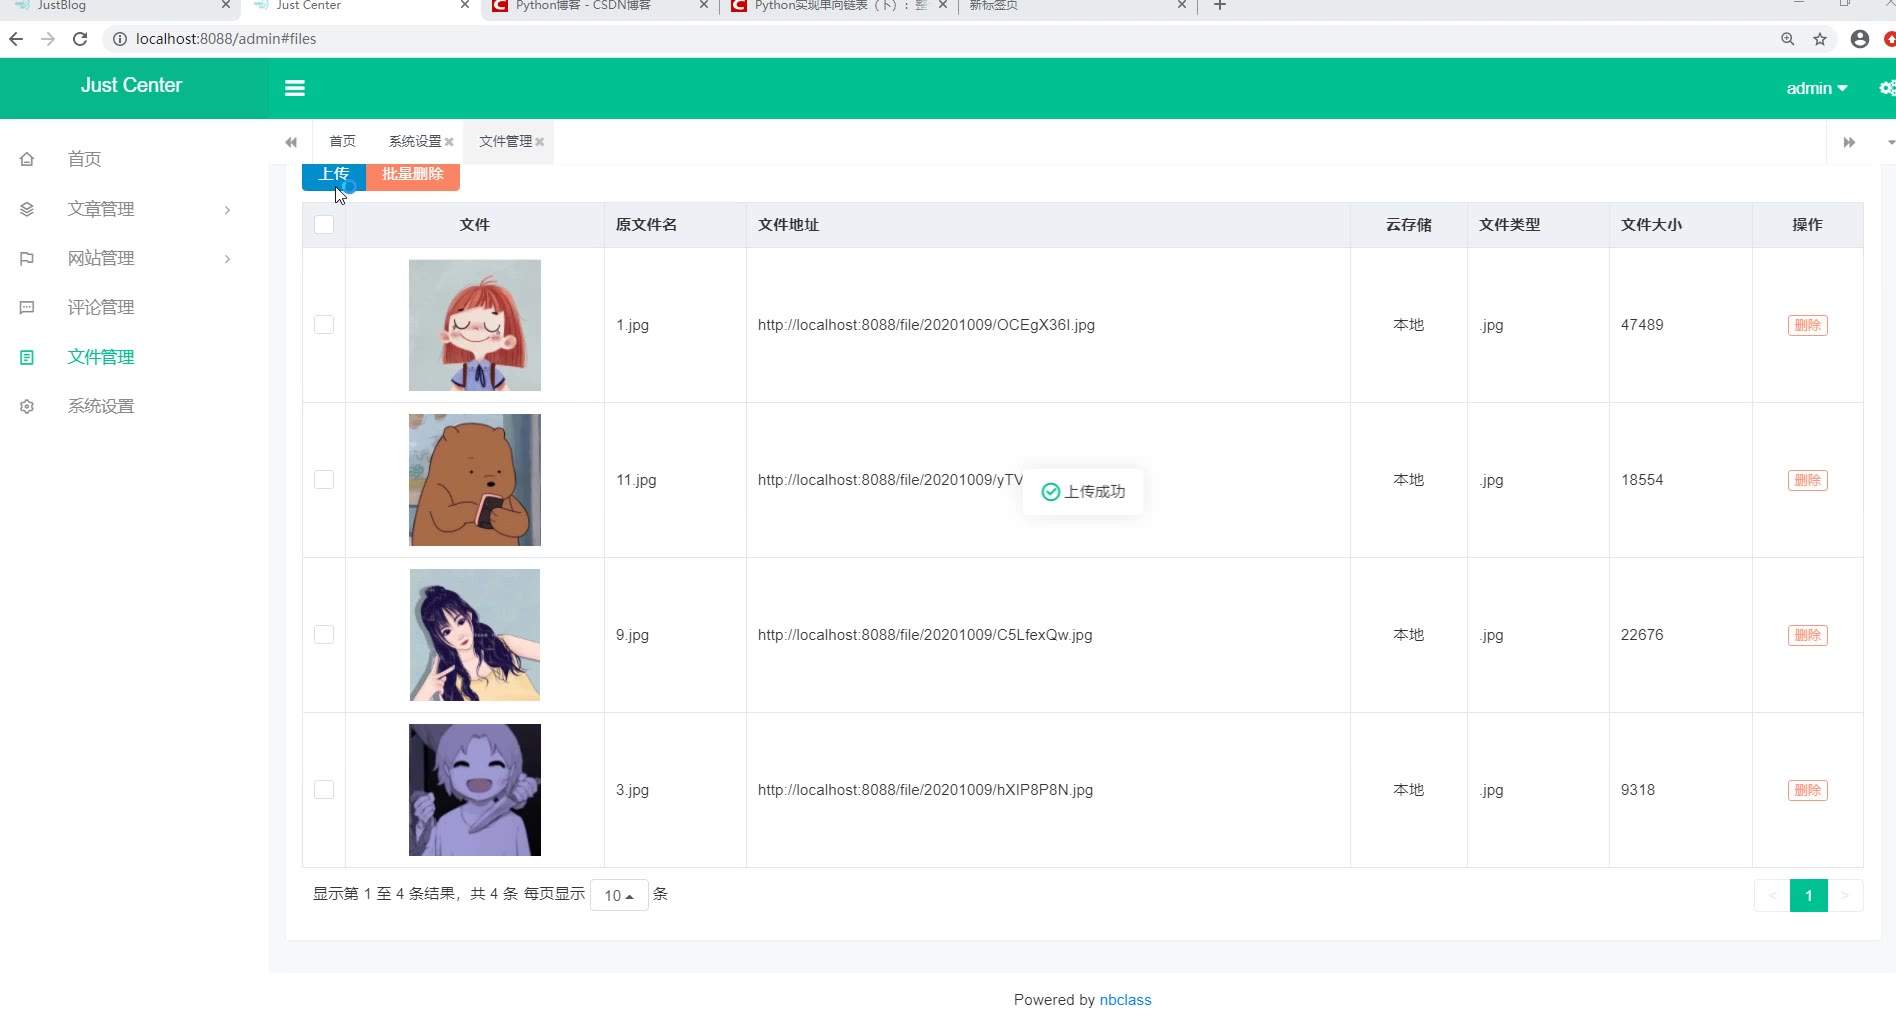Check the checkbox for 11.jpg row
Screen dimensions: 1896x1012
click(x=324, y=480)
